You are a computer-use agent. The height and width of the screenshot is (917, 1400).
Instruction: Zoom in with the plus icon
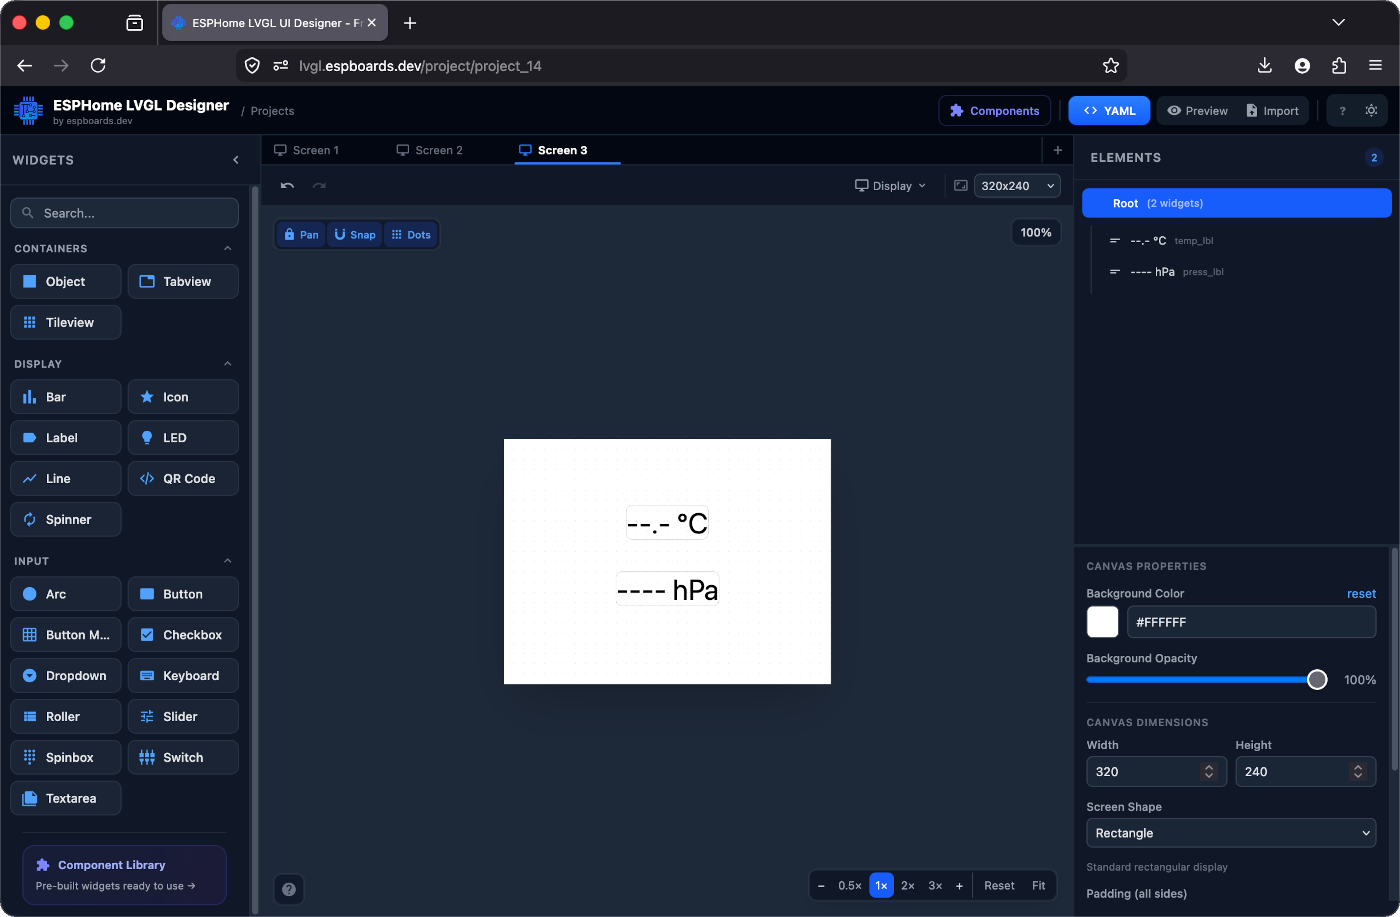click(959, 886)
